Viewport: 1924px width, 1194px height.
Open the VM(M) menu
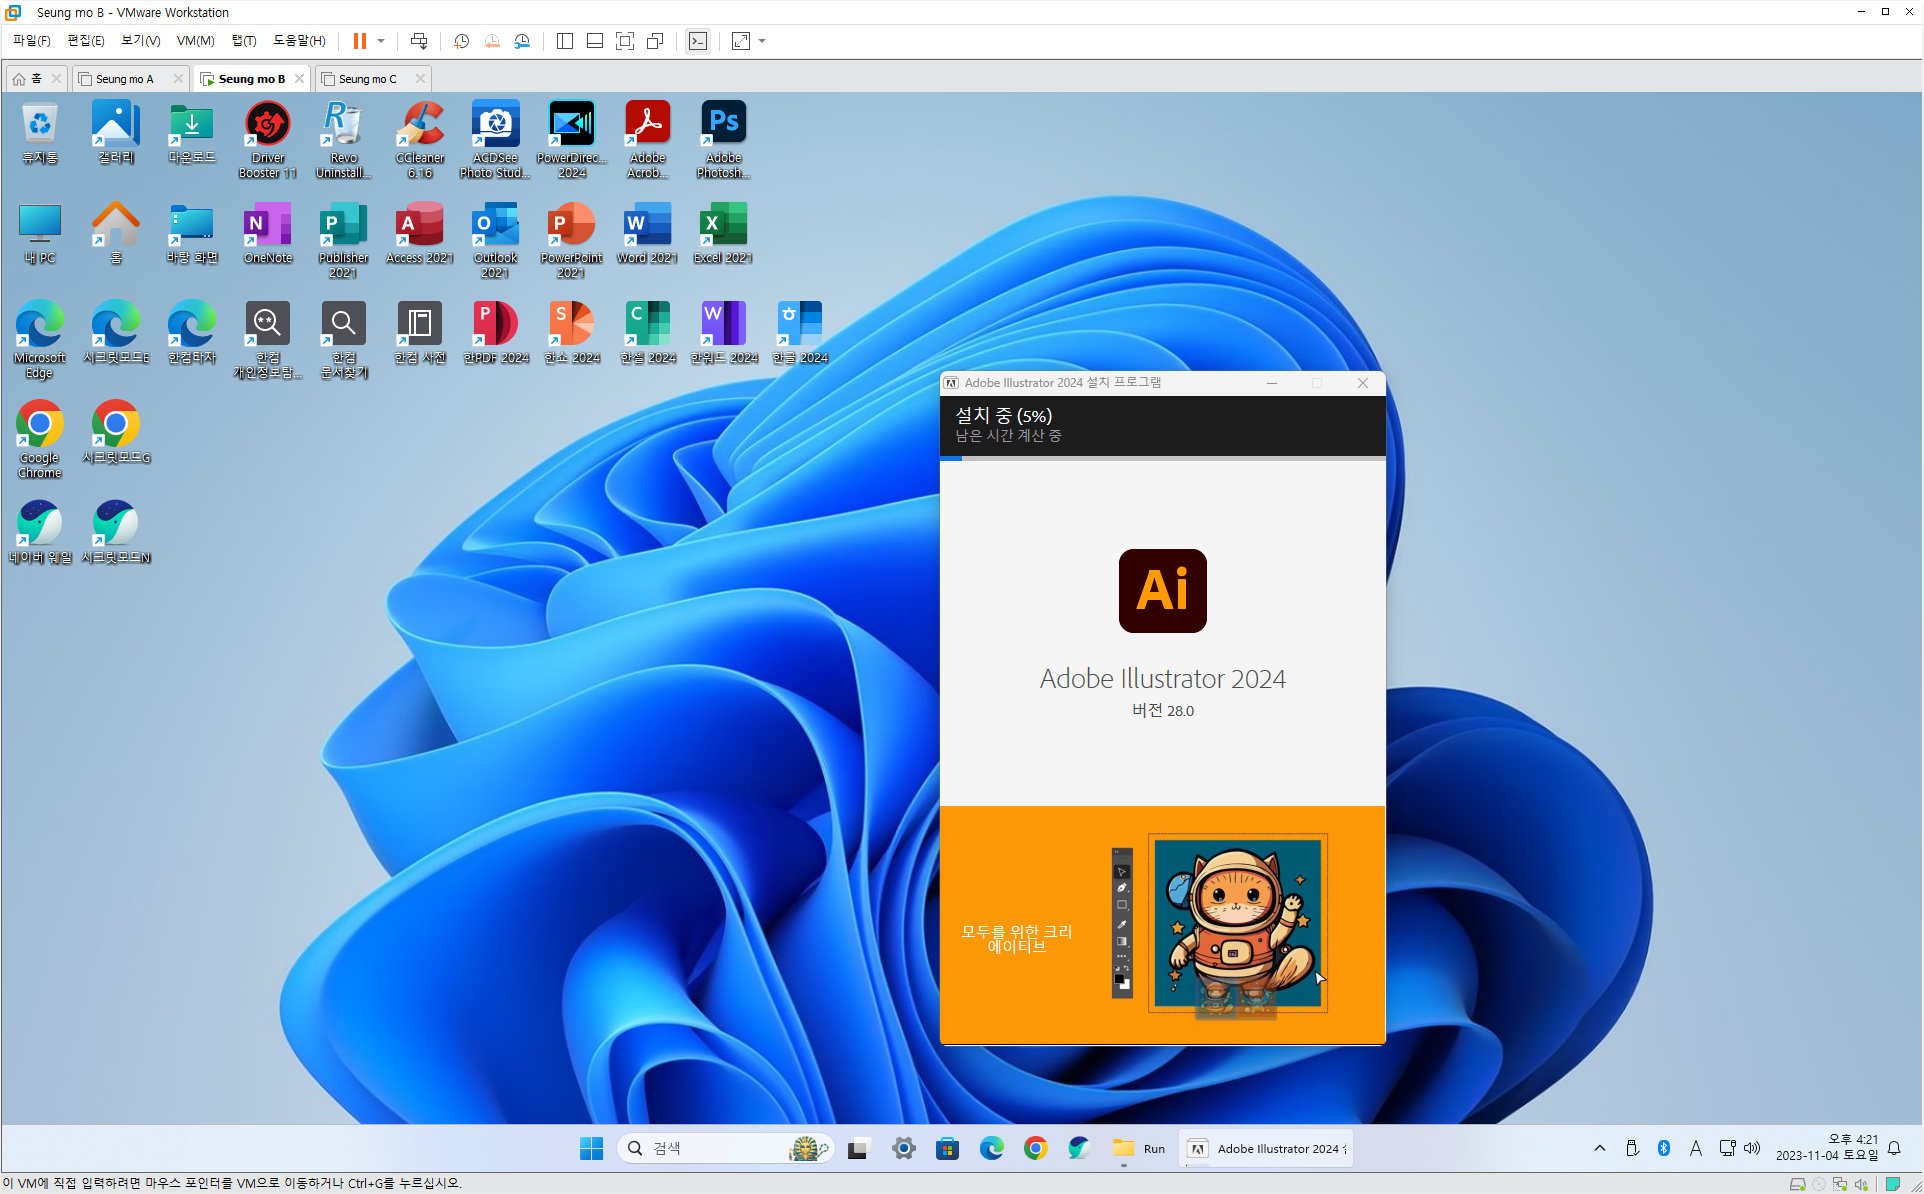coord(195,41)
